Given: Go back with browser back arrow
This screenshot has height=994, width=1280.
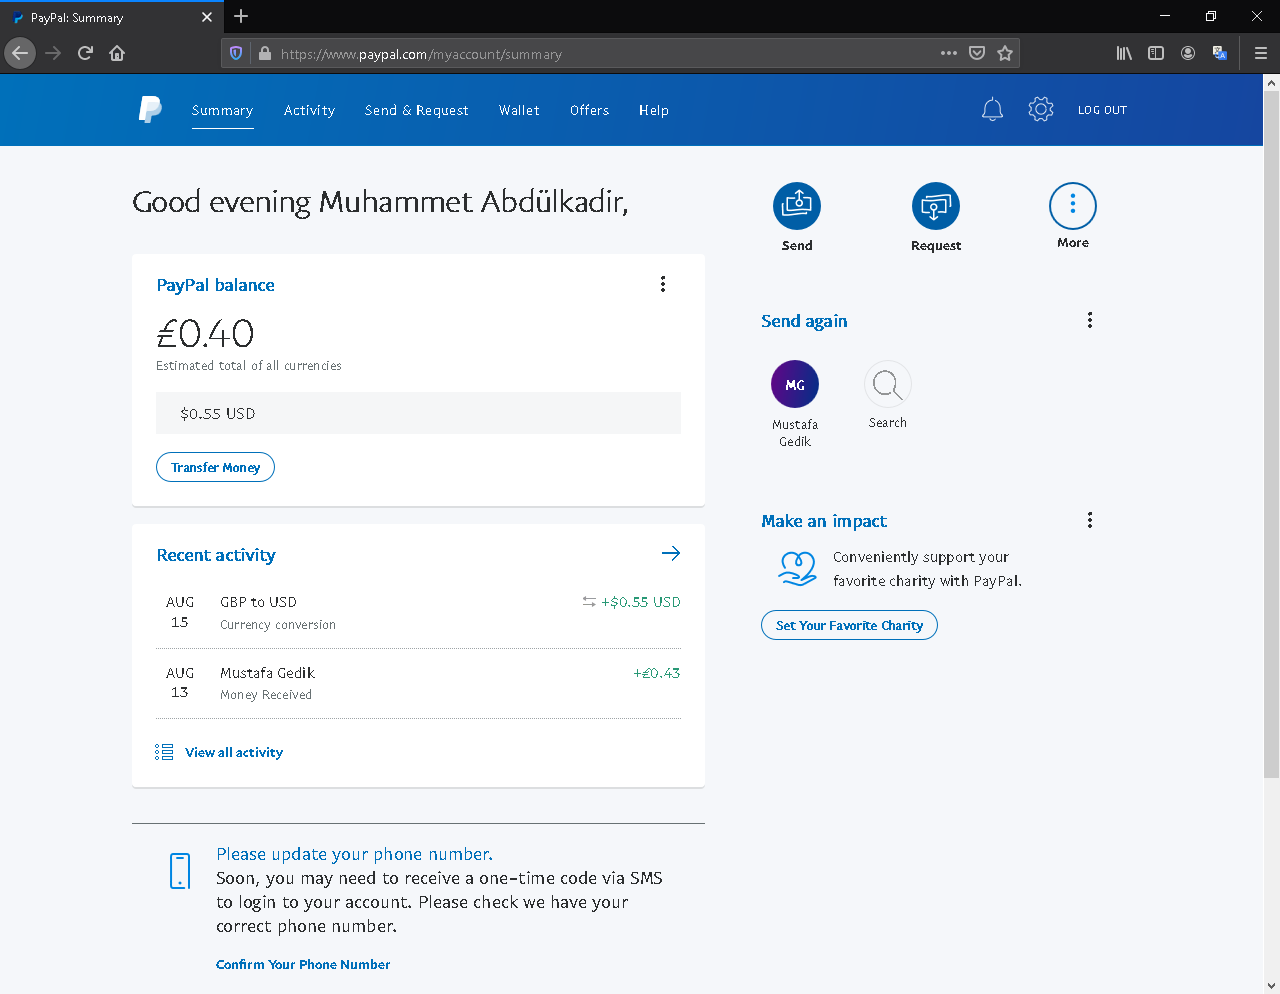Looking at the screenshot, I should pyautogui.click(x=20, y=53).
